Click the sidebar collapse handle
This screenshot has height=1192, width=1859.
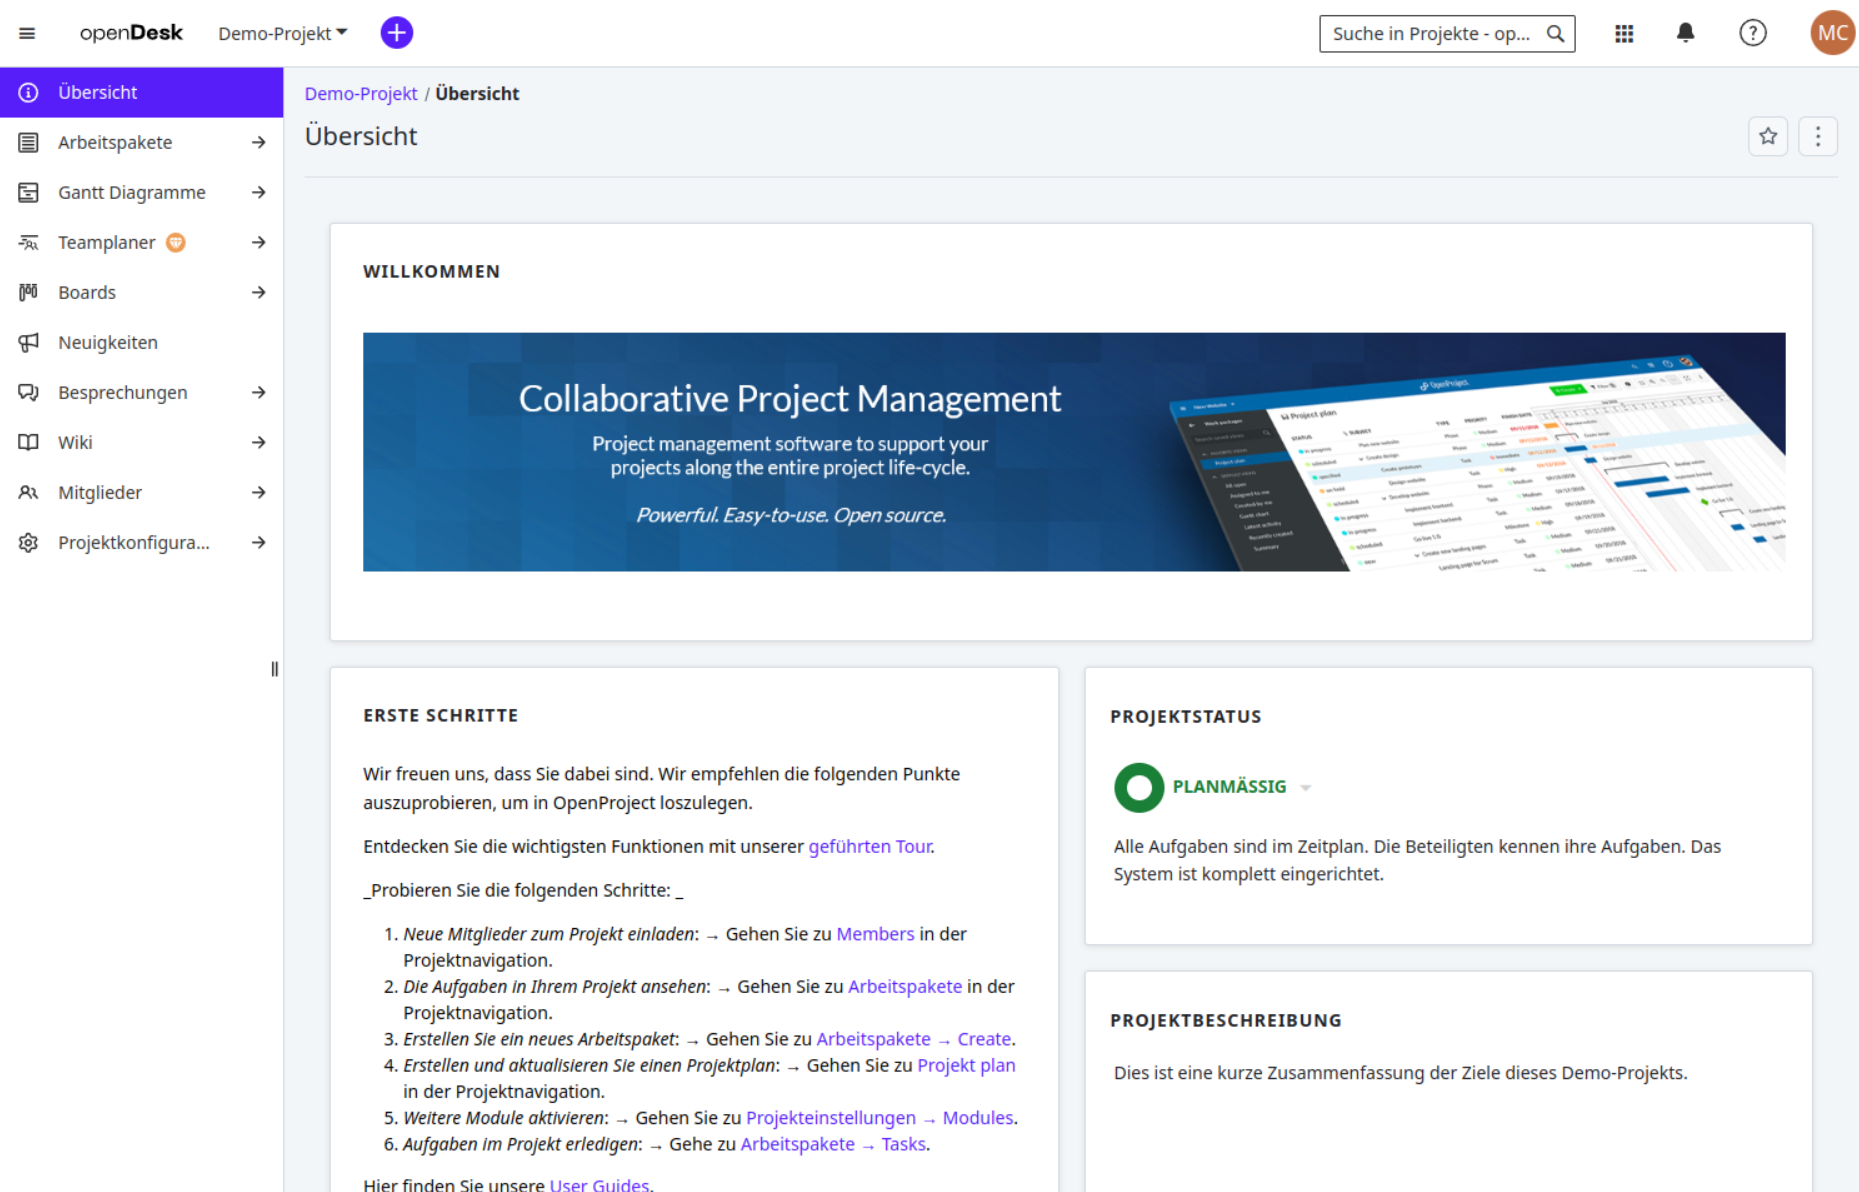coord(274,669)
